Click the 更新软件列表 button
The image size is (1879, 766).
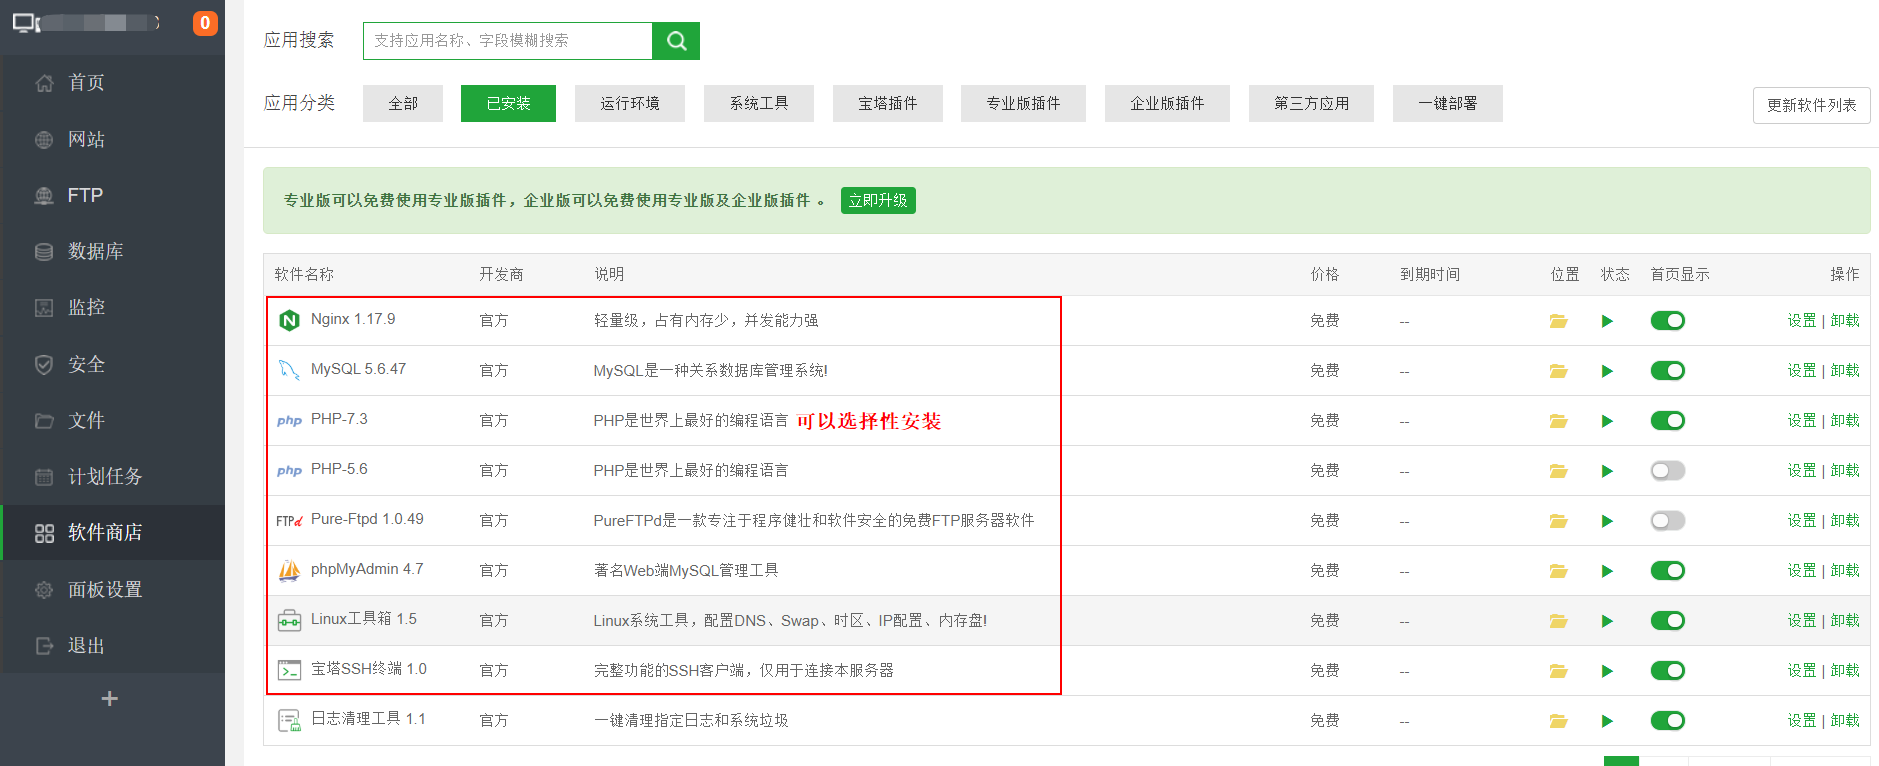(x=1811, y=105)
